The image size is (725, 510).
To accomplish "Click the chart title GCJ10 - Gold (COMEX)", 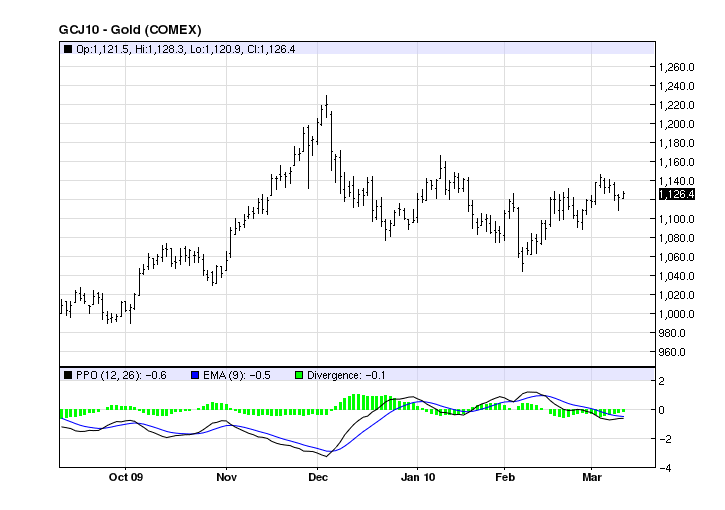I will click(x=130, y=30).
